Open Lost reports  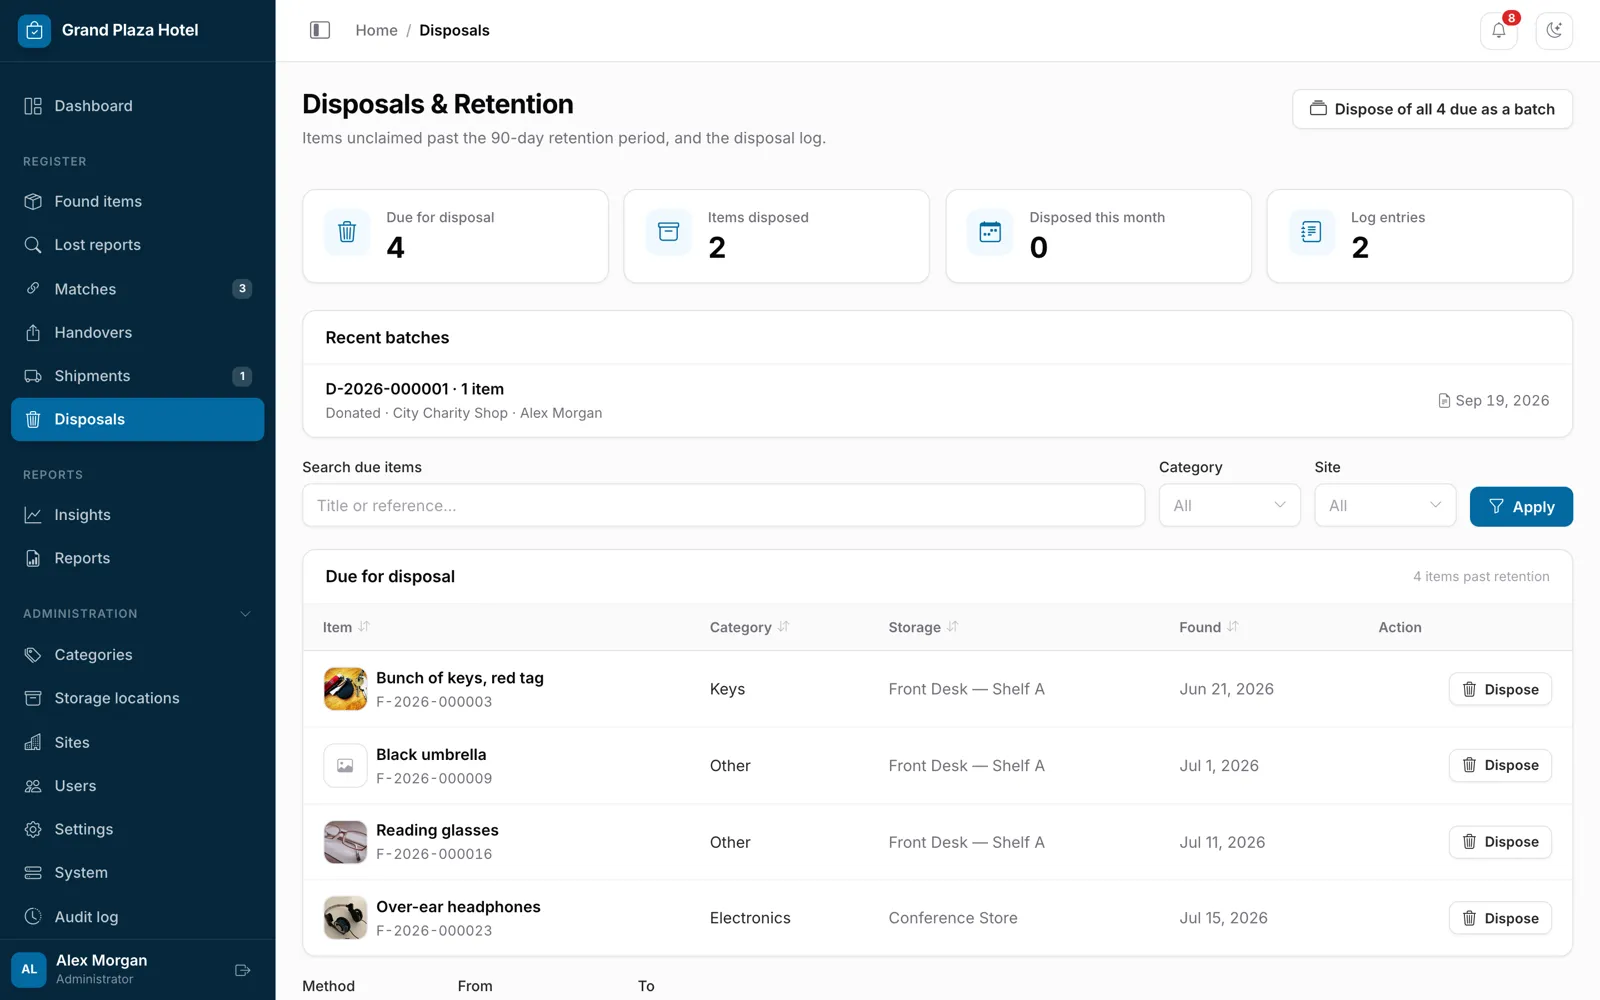pos(138,245)
